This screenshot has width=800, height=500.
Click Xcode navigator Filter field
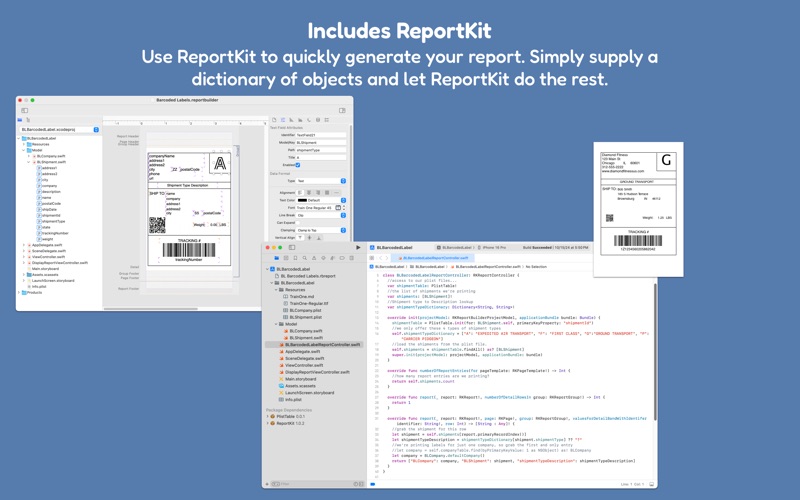(x=316, y=484)
